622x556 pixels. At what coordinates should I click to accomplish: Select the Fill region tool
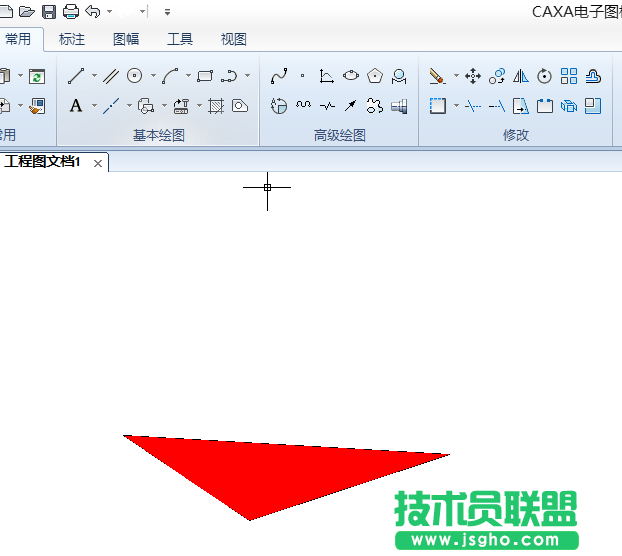click(240, 106)
